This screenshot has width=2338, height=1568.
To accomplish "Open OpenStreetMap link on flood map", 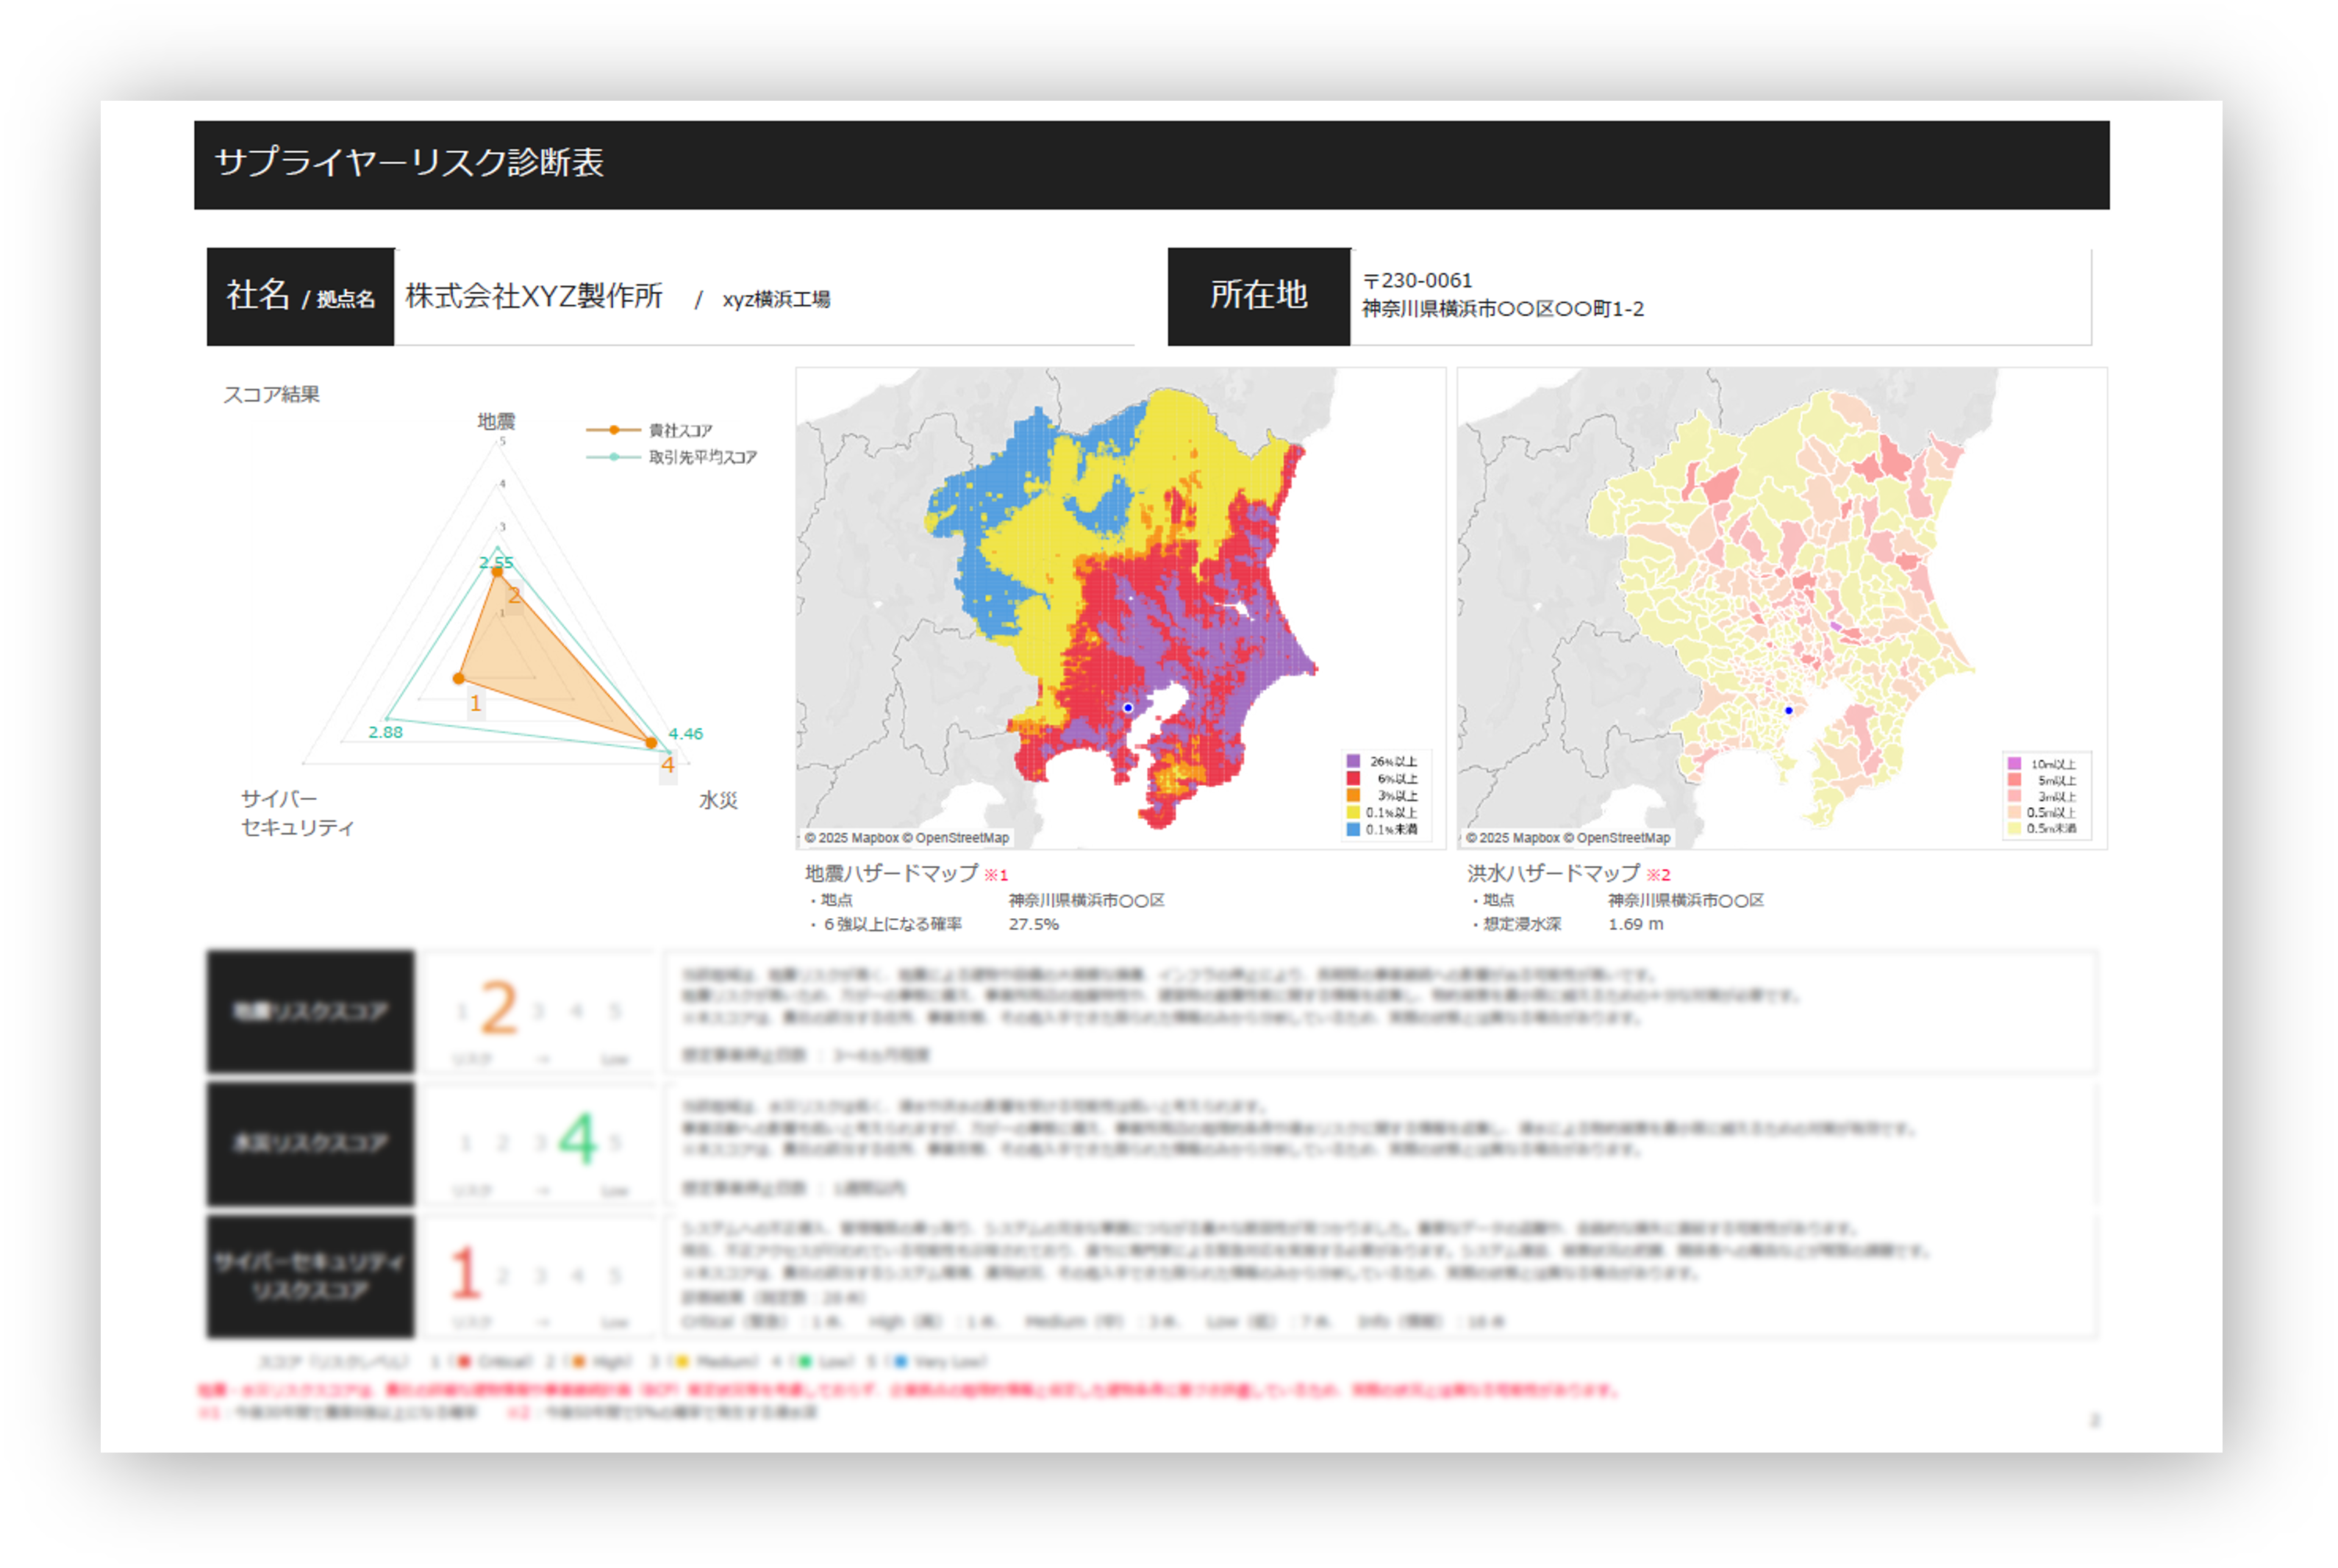I will (x=1623, y=838).
